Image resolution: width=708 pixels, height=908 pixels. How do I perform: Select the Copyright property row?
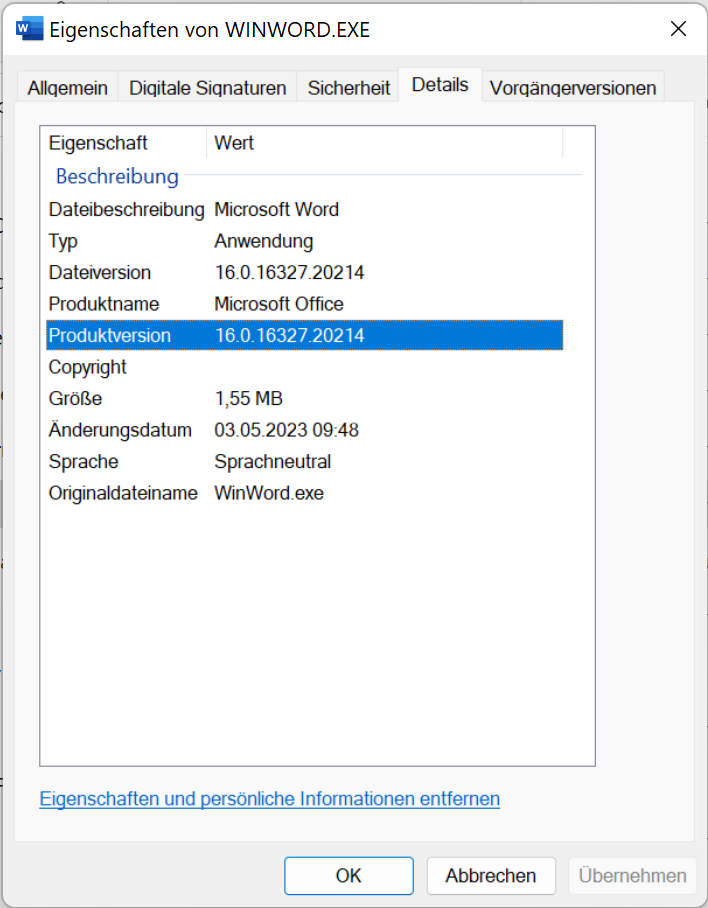point(304,367)
